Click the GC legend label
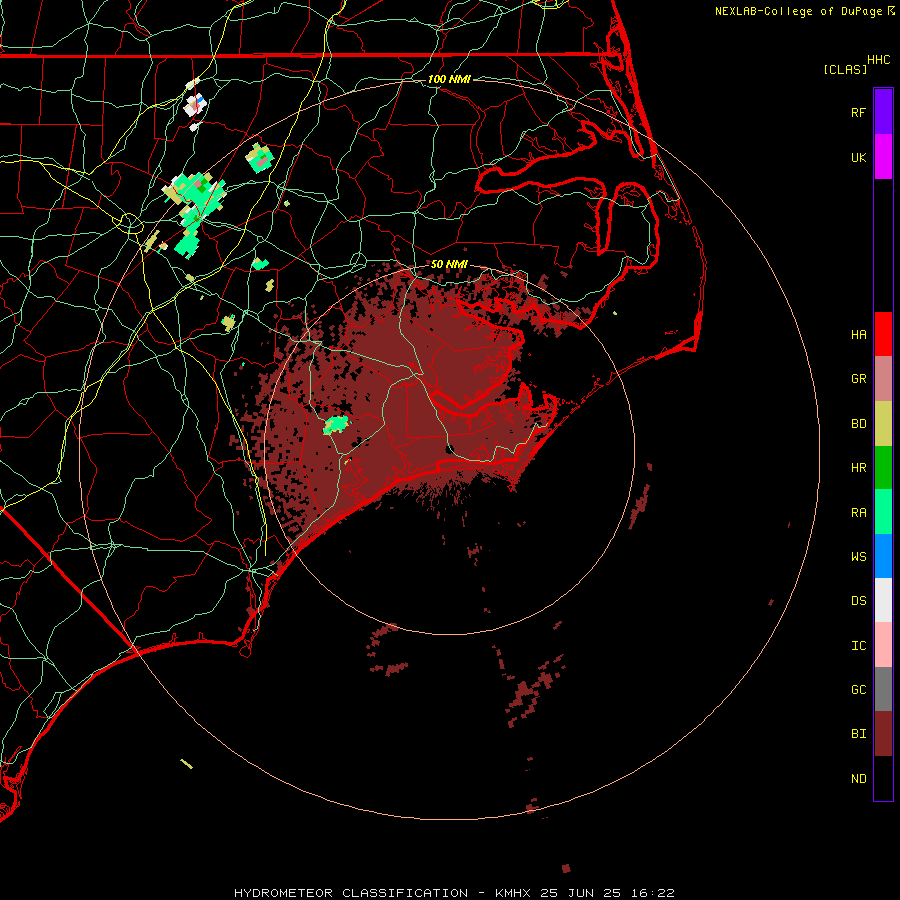This screenshot has width=900, height=900. pos(858,689)
